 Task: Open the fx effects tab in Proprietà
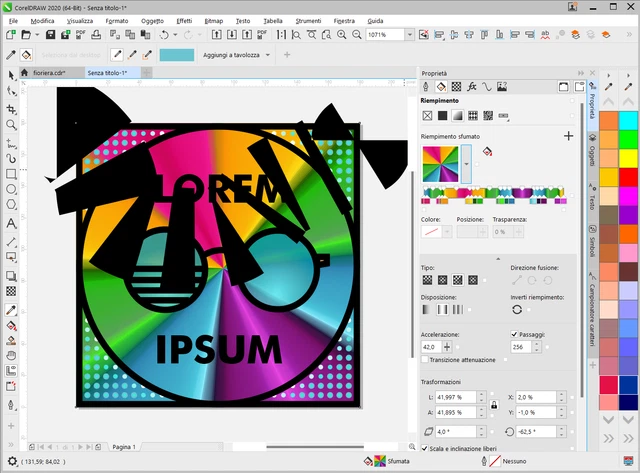[470, 87]
